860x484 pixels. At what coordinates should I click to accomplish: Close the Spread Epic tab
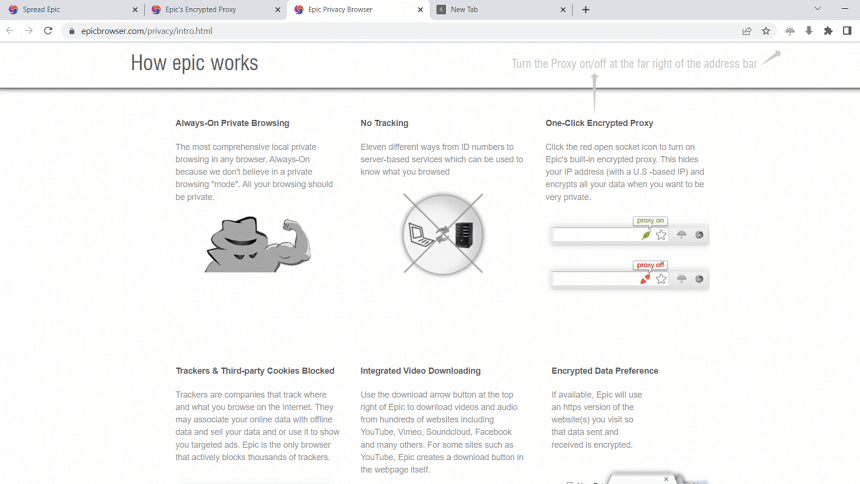pos(134,10)
